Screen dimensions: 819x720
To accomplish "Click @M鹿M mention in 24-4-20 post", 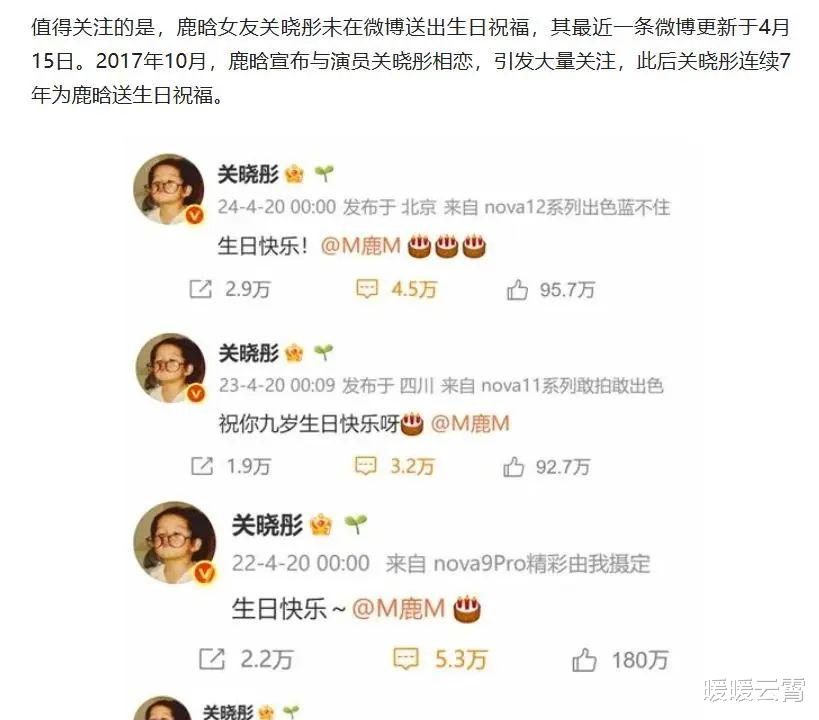I will [360, 246].
